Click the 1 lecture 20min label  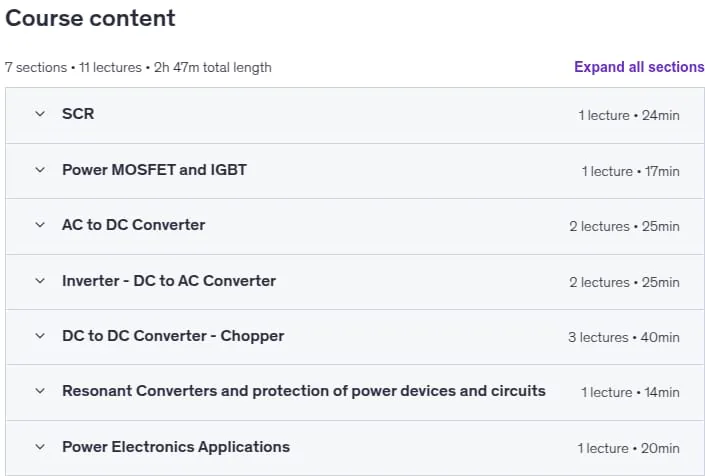pos(629,449)
